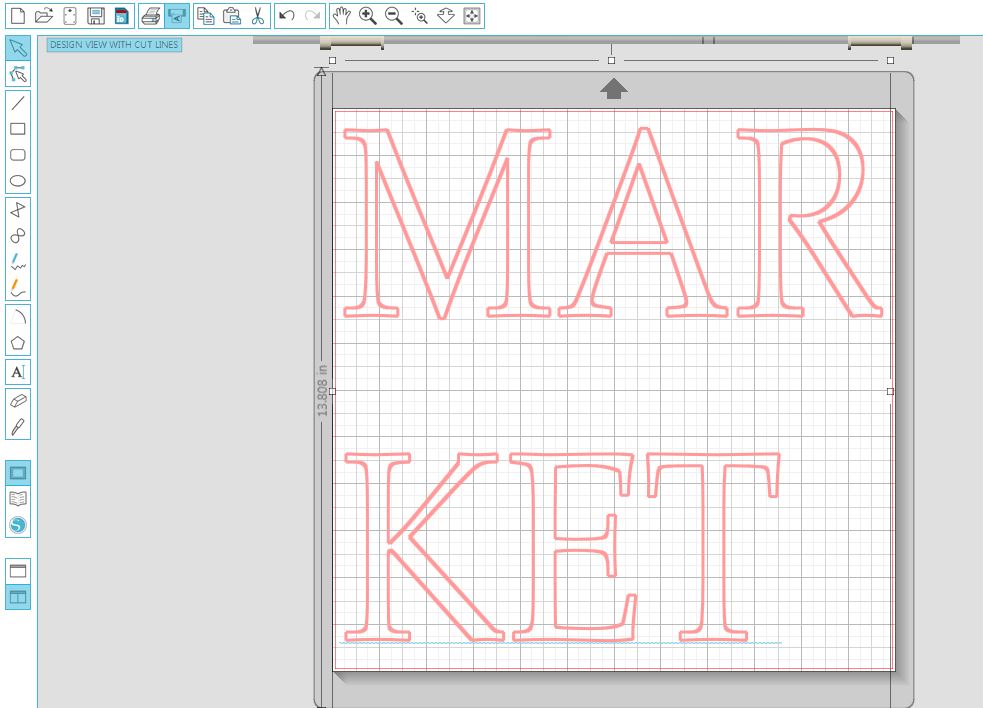Viewport: 983px width, 708px height.
Task: Copy the selected shapes
Action: [x=206, y=16]
